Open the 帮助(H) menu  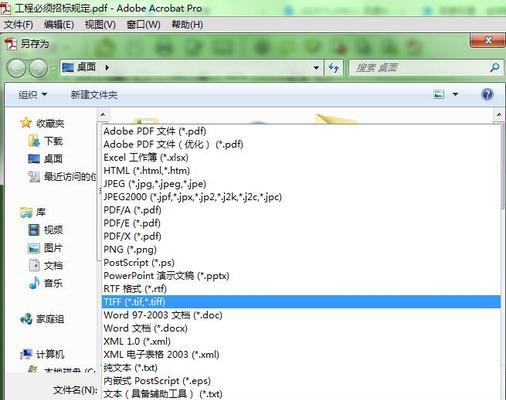pos(187,25)
